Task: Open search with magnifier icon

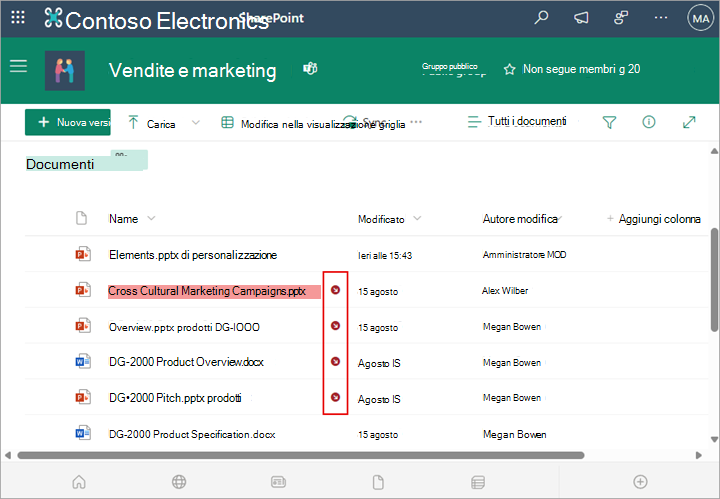Action: click(541, 17)
